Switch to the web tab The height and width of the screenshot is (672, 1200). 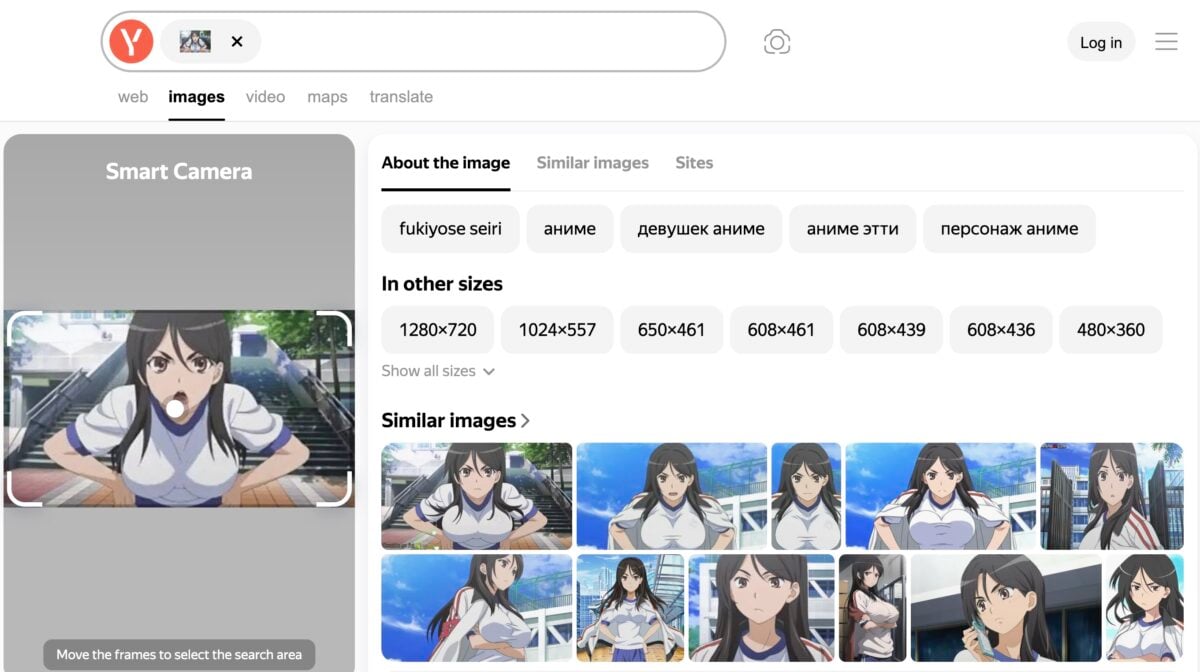click(x=132, y=96)
